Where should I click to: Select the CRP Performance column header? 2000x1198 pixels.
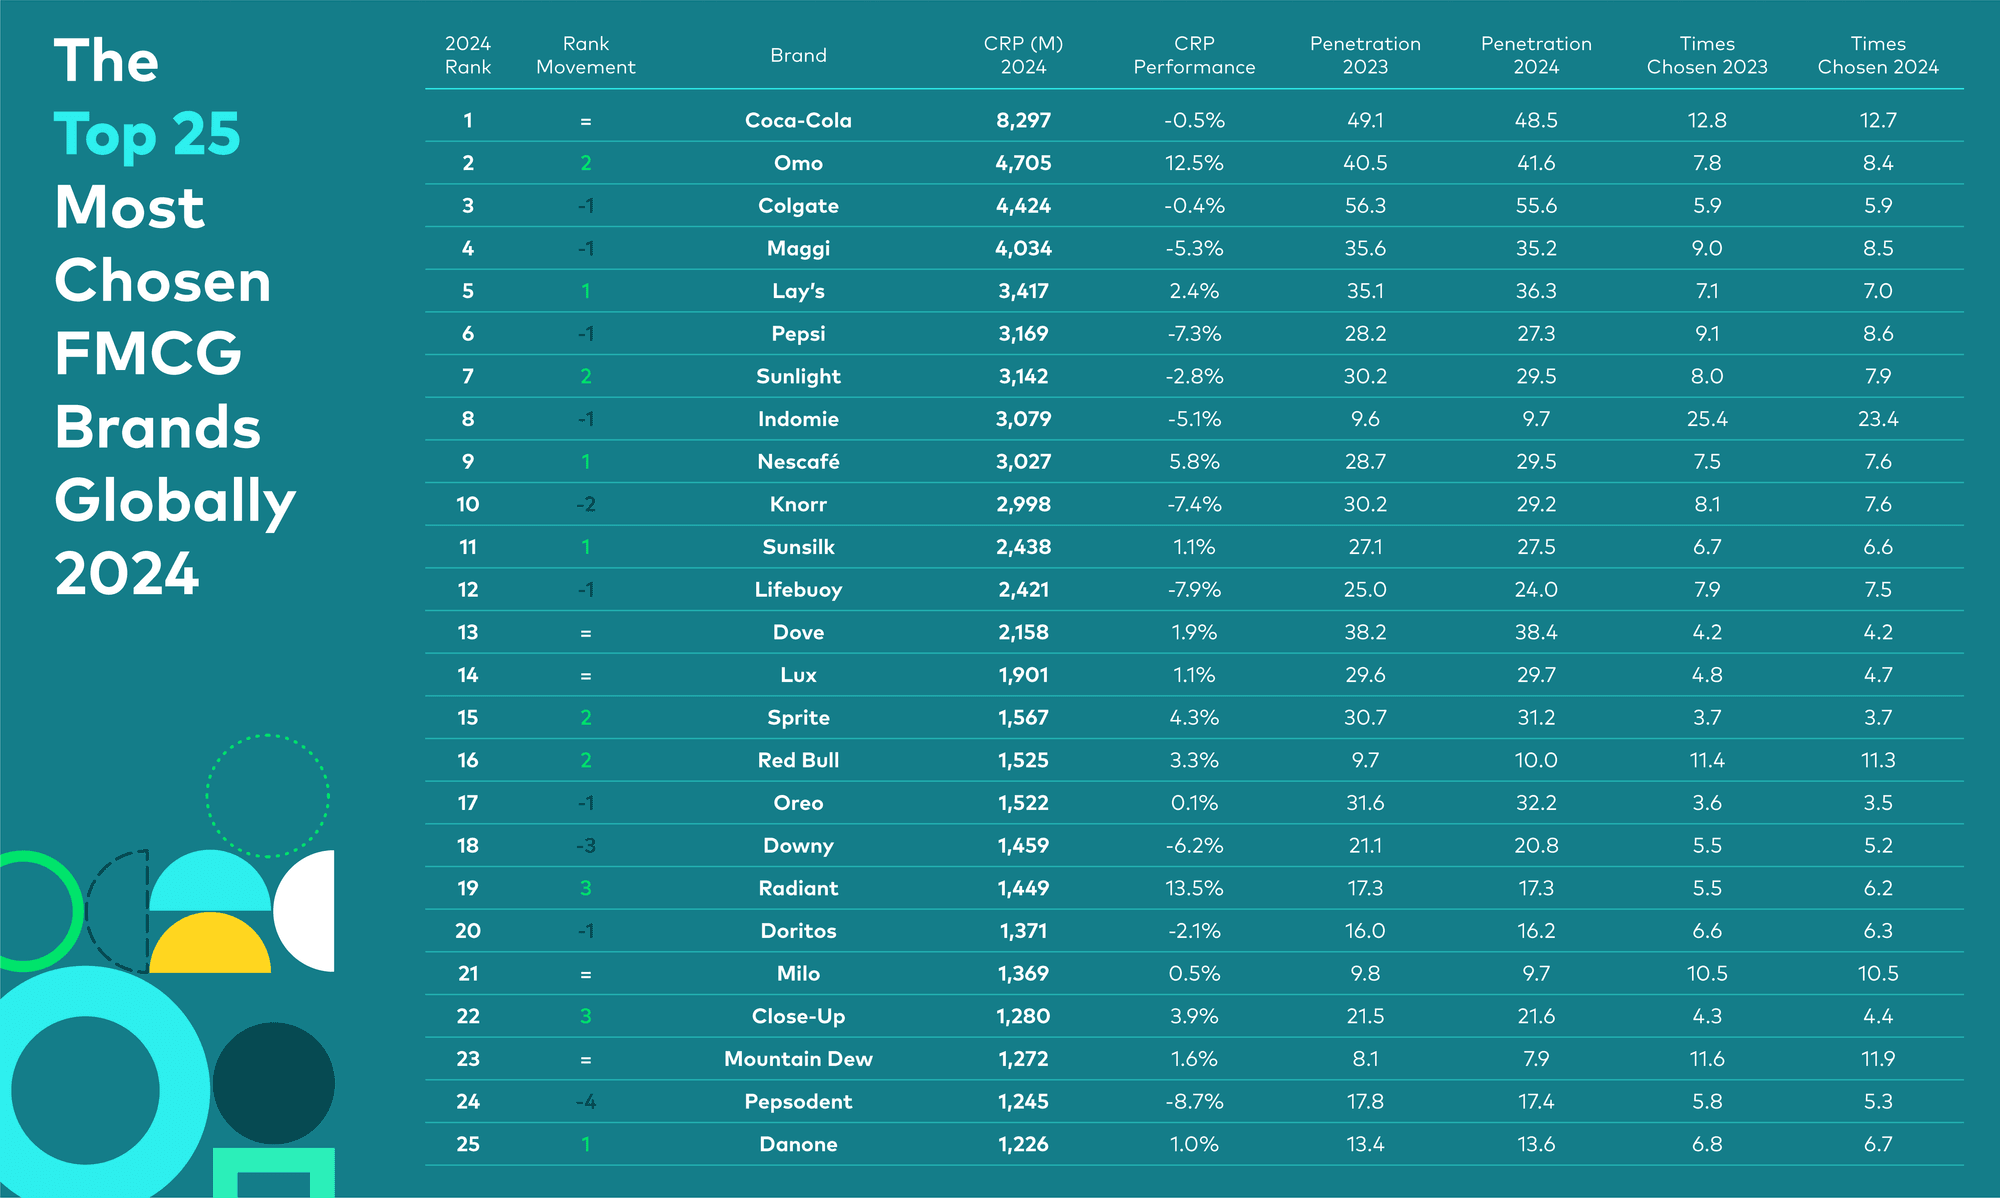pyautogui.click(x=1194, y=55)
